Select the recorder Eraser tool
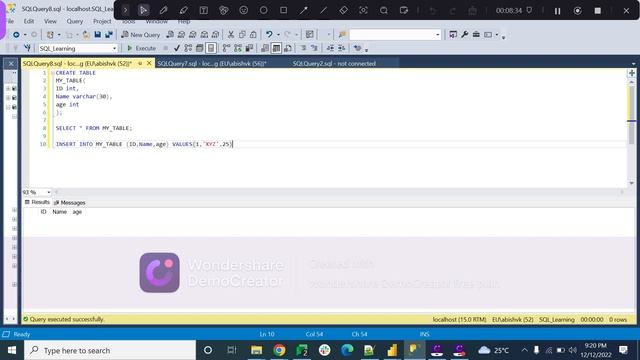The width and height of the screenshot is (640, 360). [x=343, y=11]
